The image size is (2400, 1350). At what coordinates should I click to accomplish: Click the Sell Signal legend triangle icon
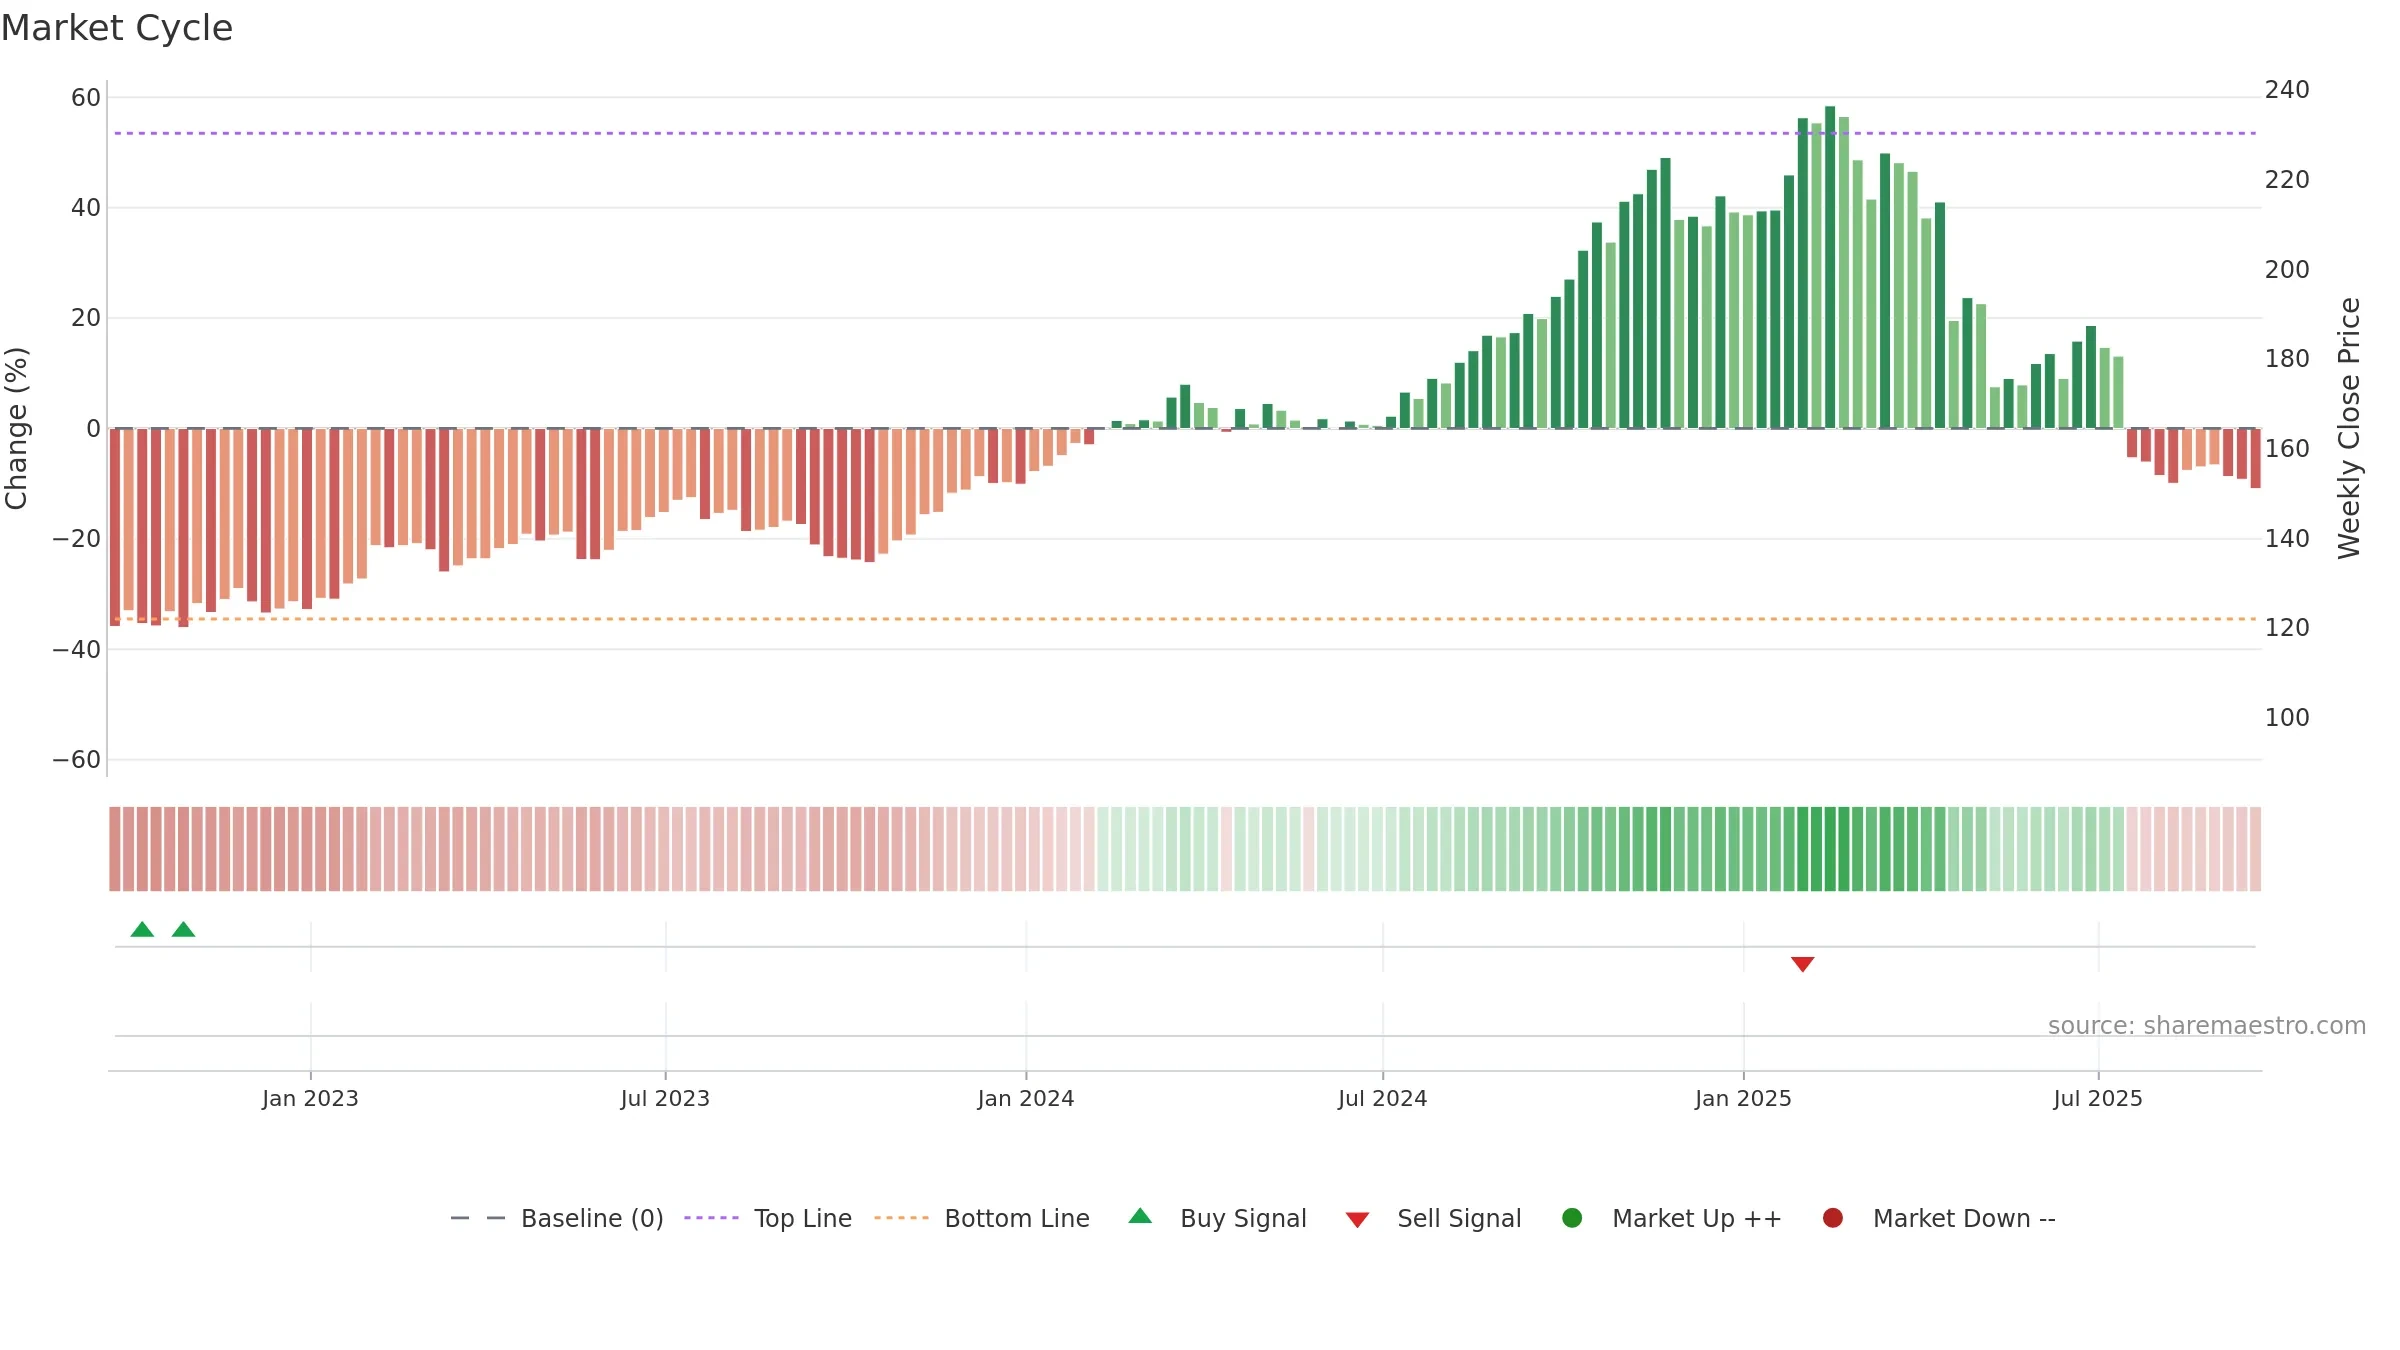pos(1357,1220)
